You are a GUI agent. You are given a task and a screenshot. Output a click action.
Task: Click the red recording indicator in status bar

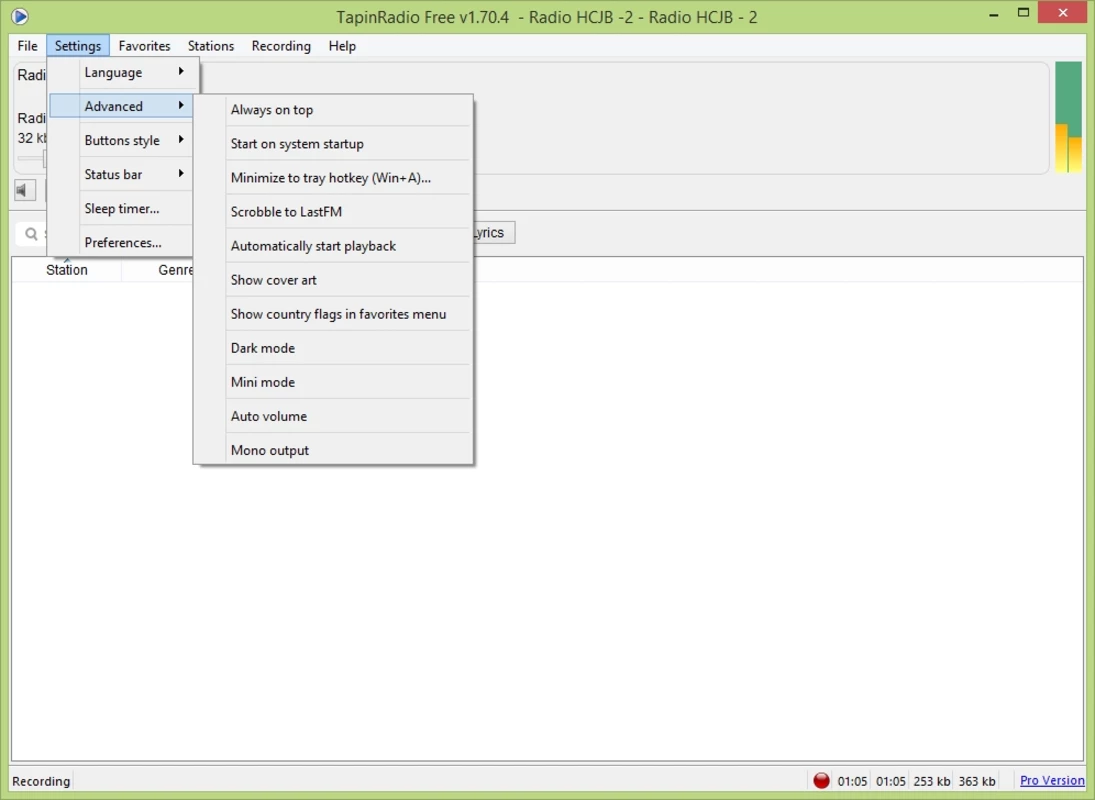coord(821,781)
